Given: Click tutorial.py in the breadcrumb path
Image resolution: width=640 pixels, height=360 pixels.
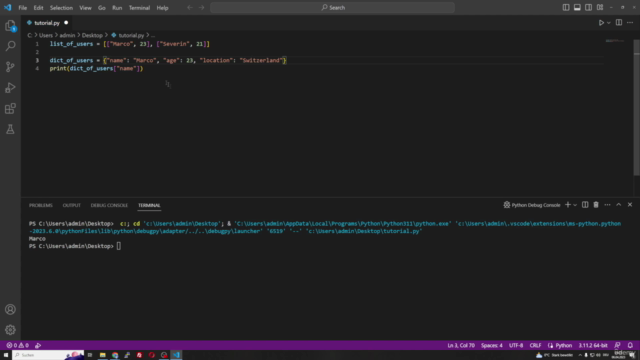Looking at the screenshot, I should (131, 36).
